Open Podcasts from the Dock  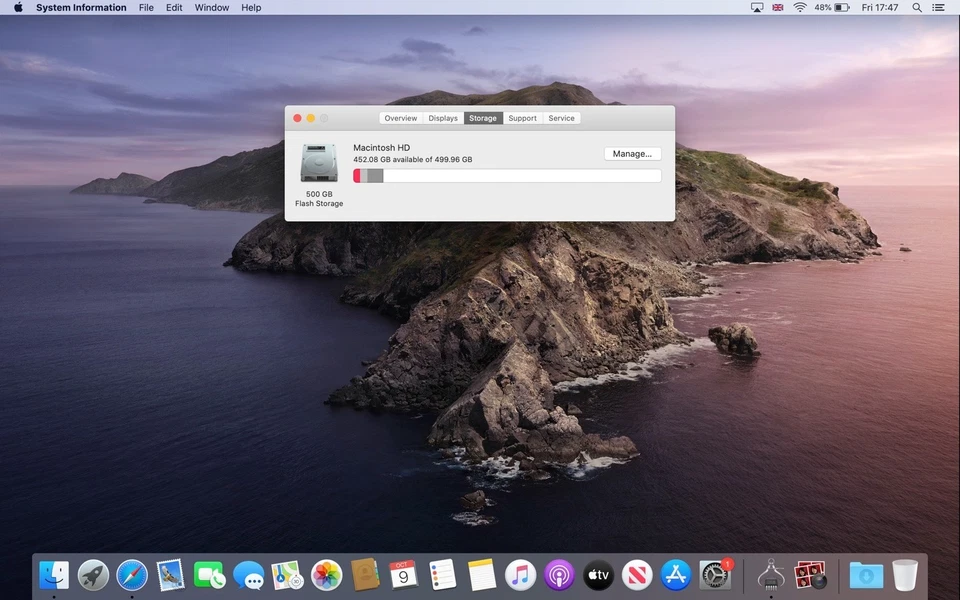[559, 576]
